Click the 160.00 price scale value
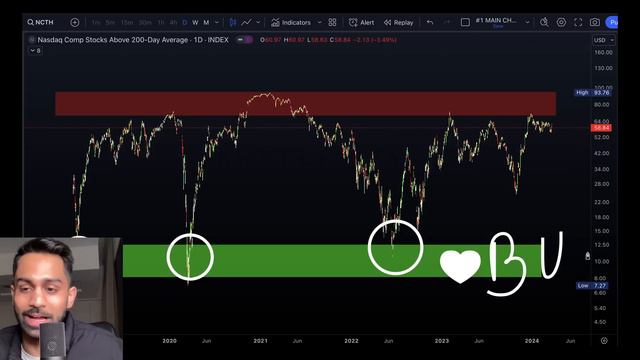The height and width of the screenshot is (360, 640). tap(603, 52)
